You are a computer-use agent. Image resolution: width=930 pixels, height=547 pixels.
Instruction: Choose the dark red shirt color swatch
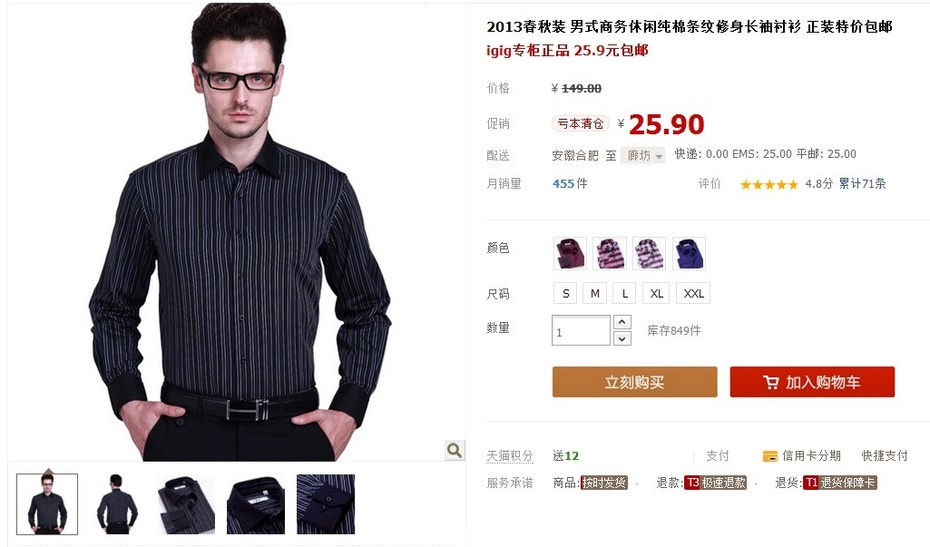point(570,253)
